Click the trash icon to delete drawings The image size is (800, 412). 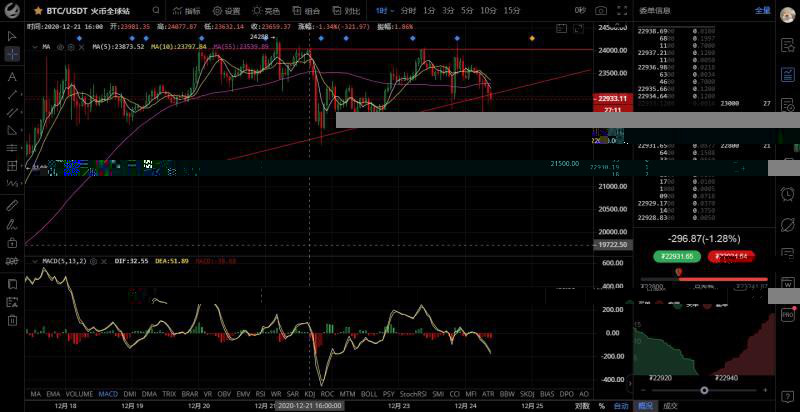[11, 320]
